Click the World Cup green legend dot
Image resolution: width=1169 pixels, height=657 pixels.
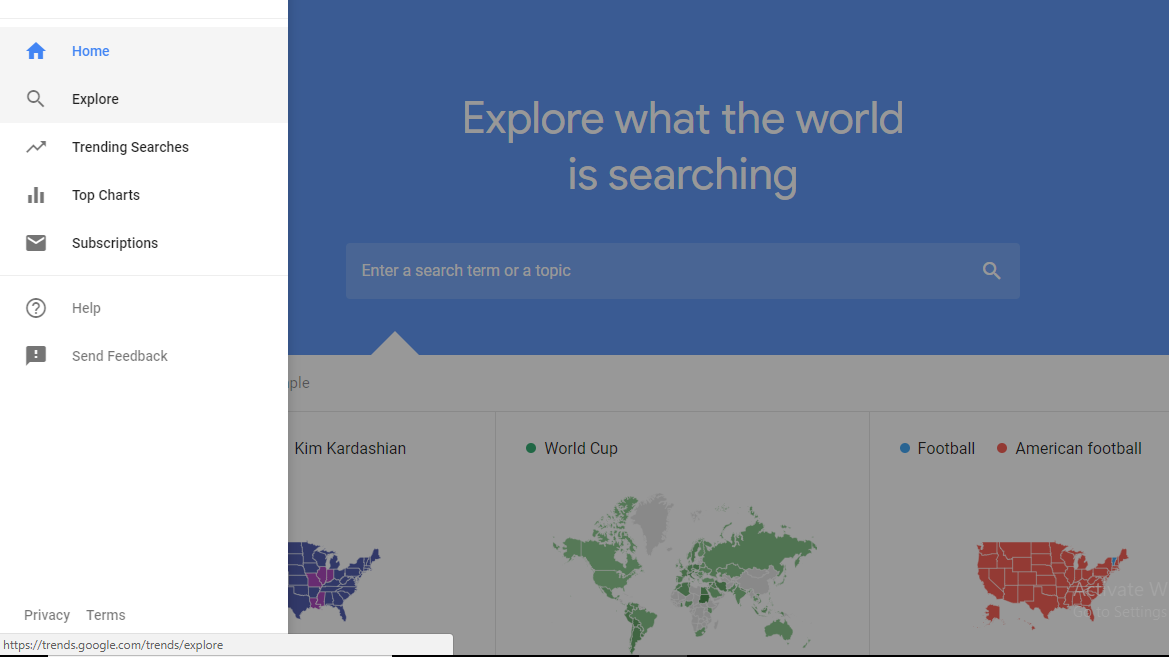531,448
